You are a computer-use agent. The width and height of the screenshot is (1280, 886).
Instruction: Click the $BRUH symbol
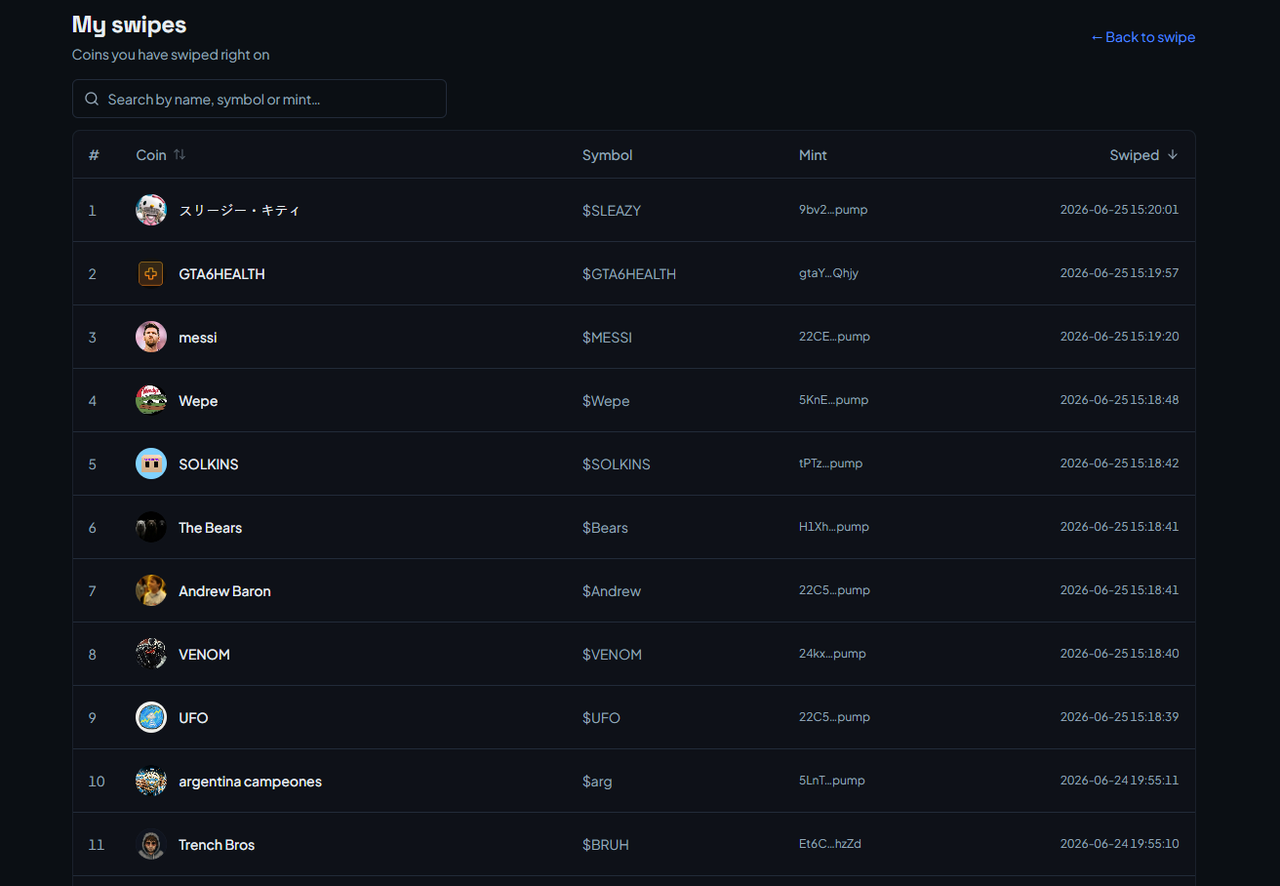[605, 845]
